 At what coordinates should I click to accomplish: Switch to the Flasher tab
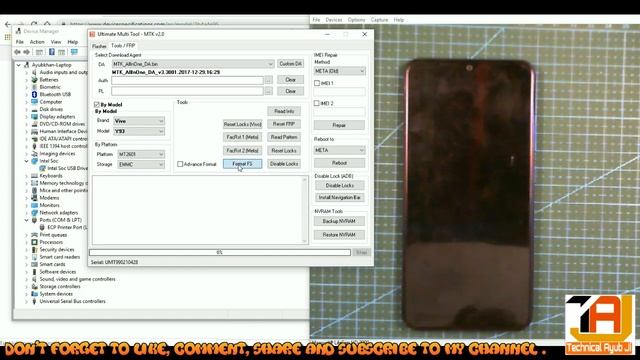[99, 46]
